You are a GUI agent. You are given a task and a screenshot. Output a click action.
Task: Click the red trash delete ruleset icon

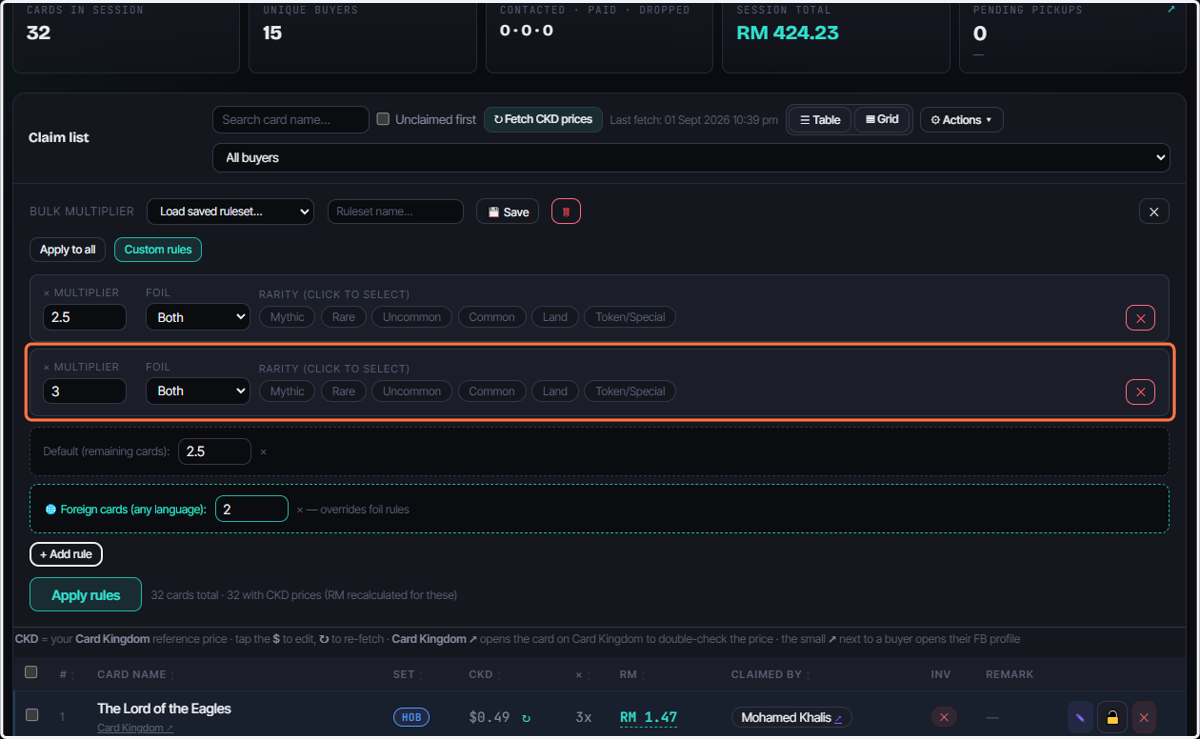coord(566,211)
